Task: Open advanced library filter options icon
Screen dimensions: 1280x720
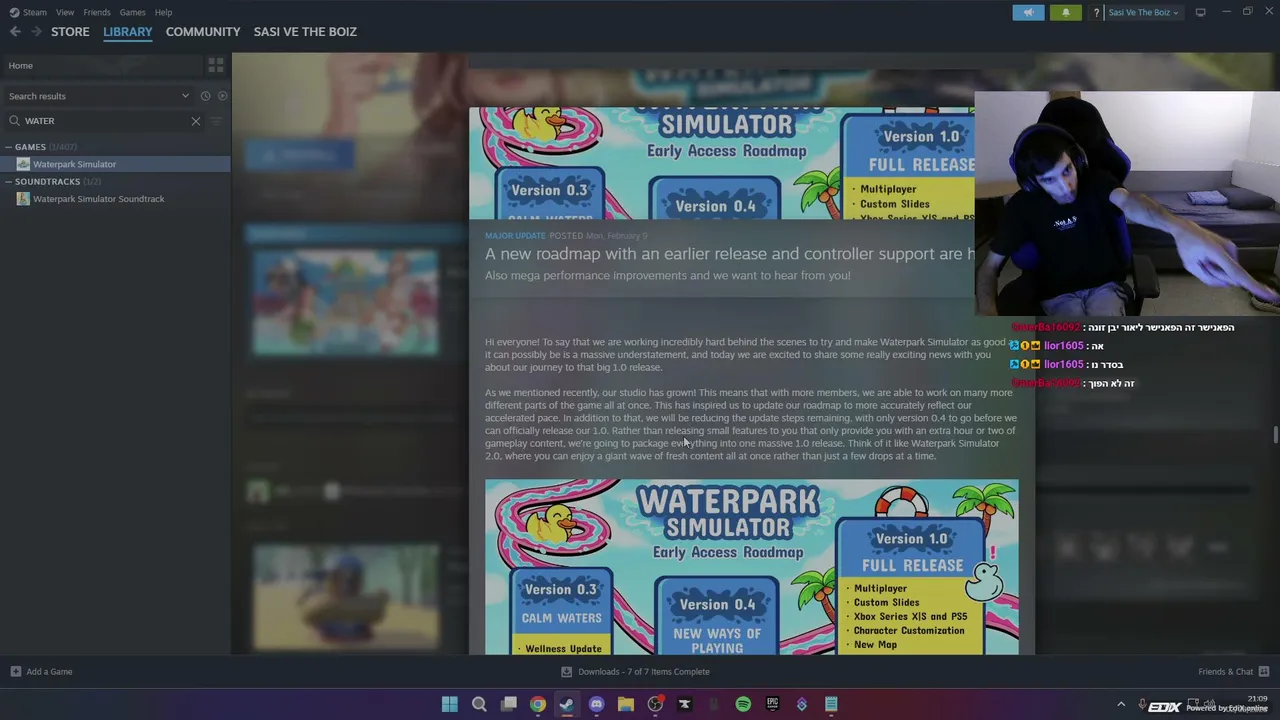Action: tap(216, 121)
